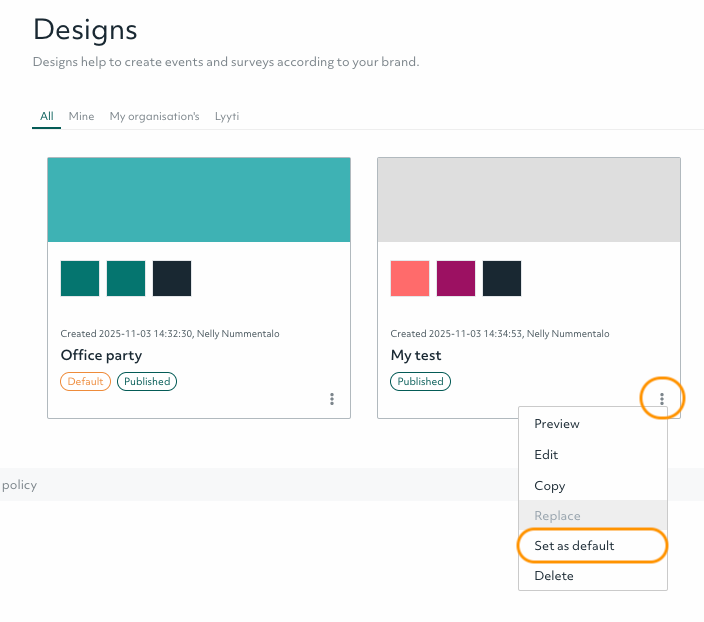Click dark navy swatch on Office party

[172, 279]
